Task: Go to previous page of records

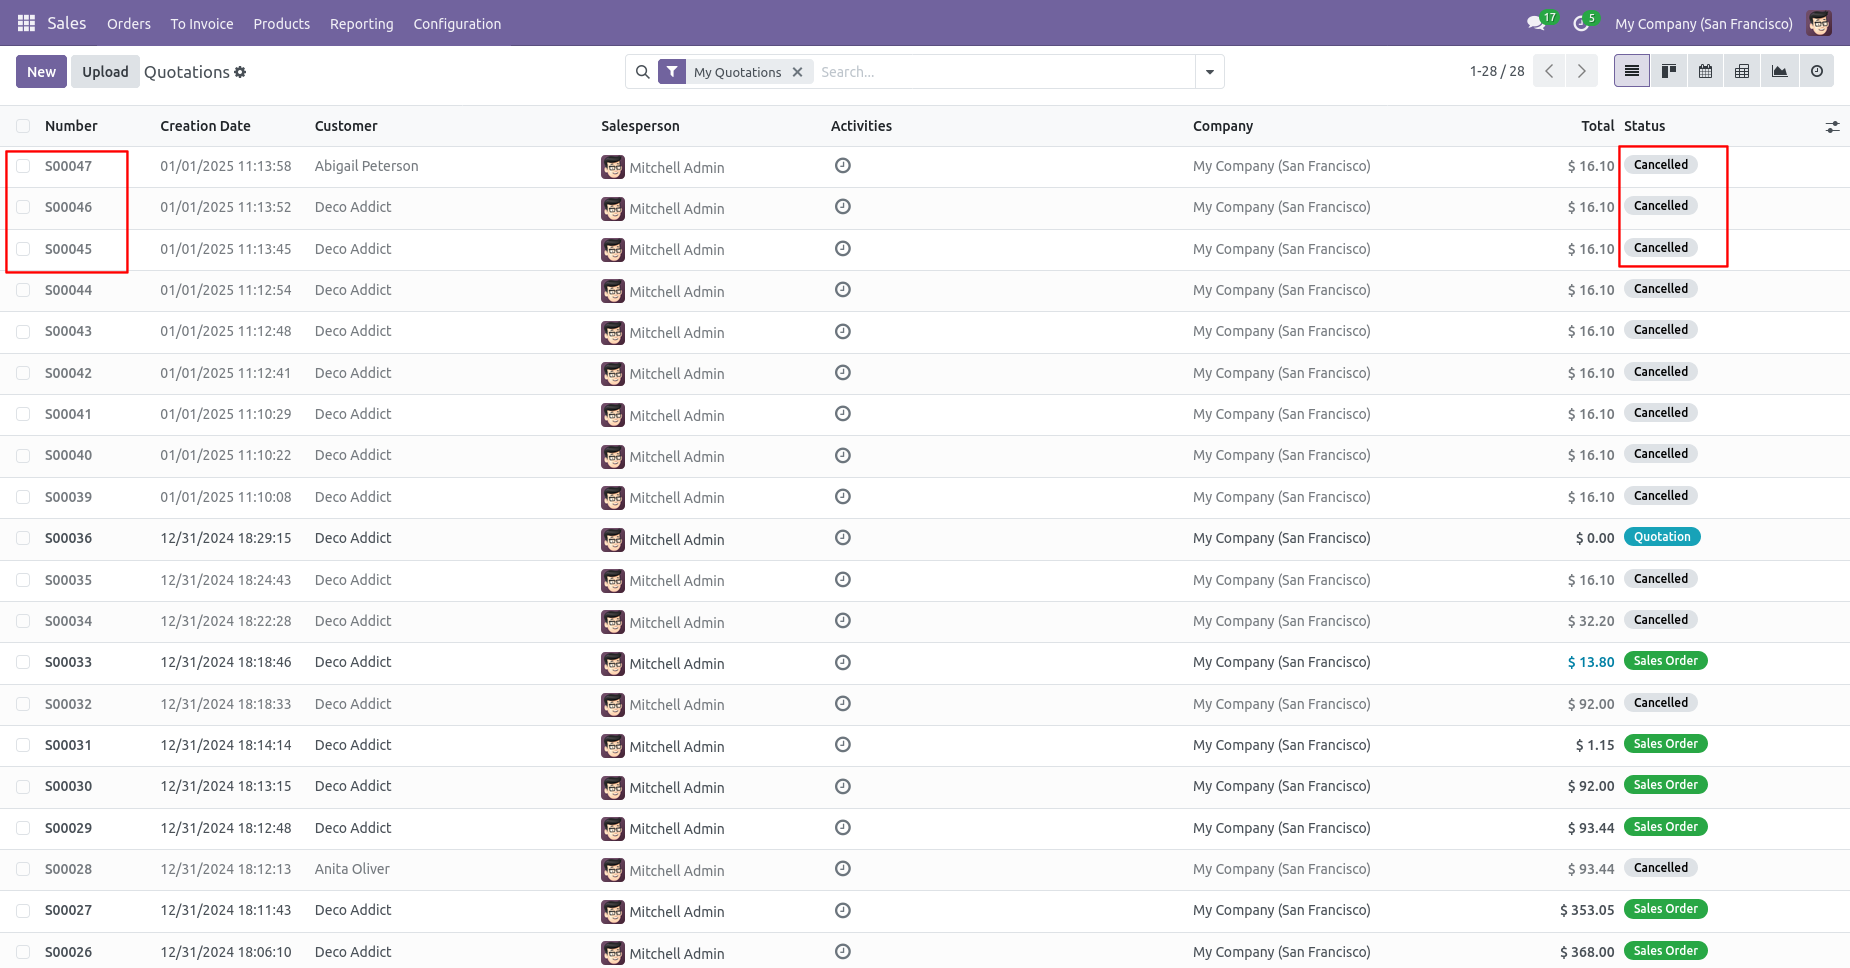Action: (1549, 71)
